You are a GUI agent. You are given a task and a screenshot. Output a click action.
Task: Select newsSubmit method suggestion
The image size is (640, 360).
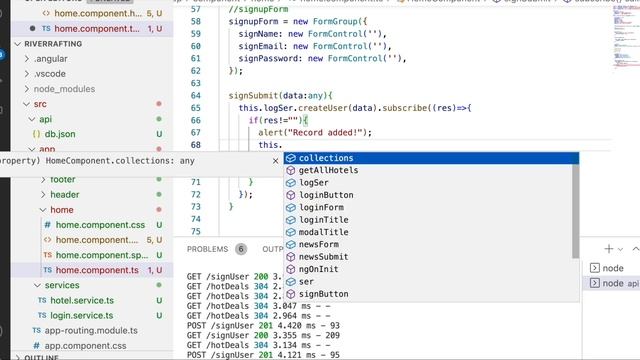(x=428, y=257)
